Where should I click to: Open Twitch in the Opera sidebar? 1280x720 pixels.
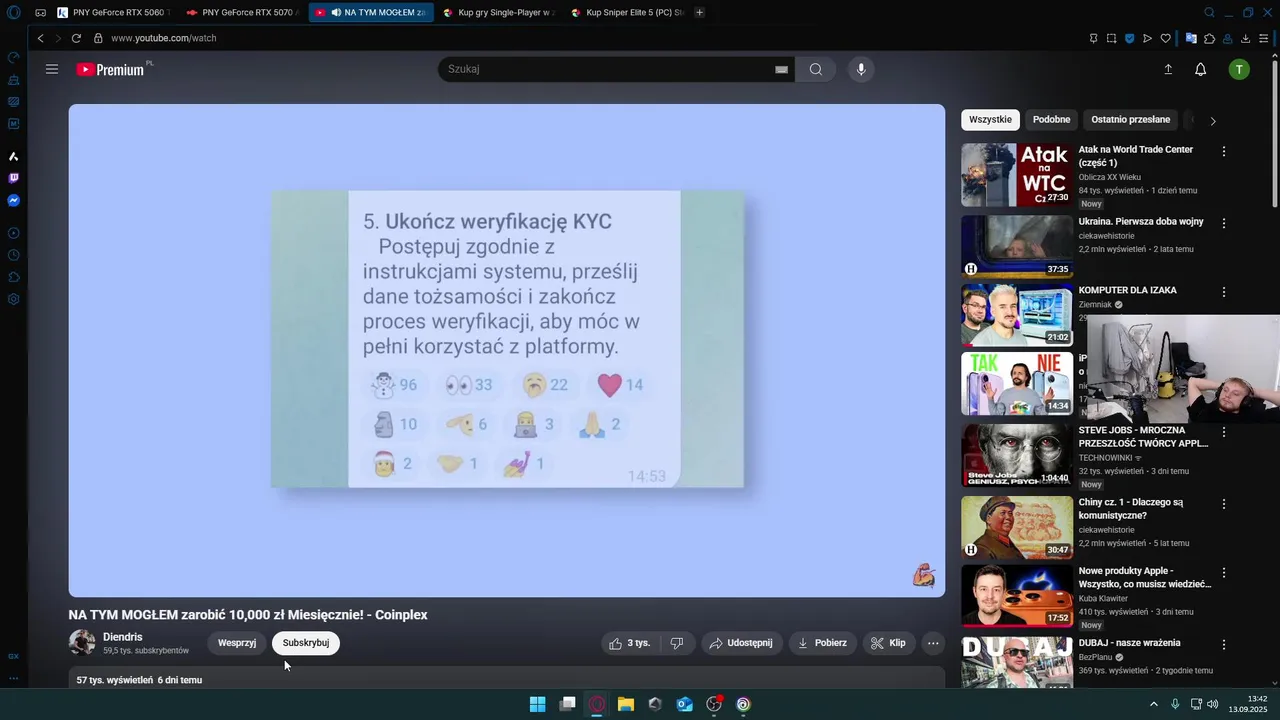pyautogui.click(x=13, y=178)
